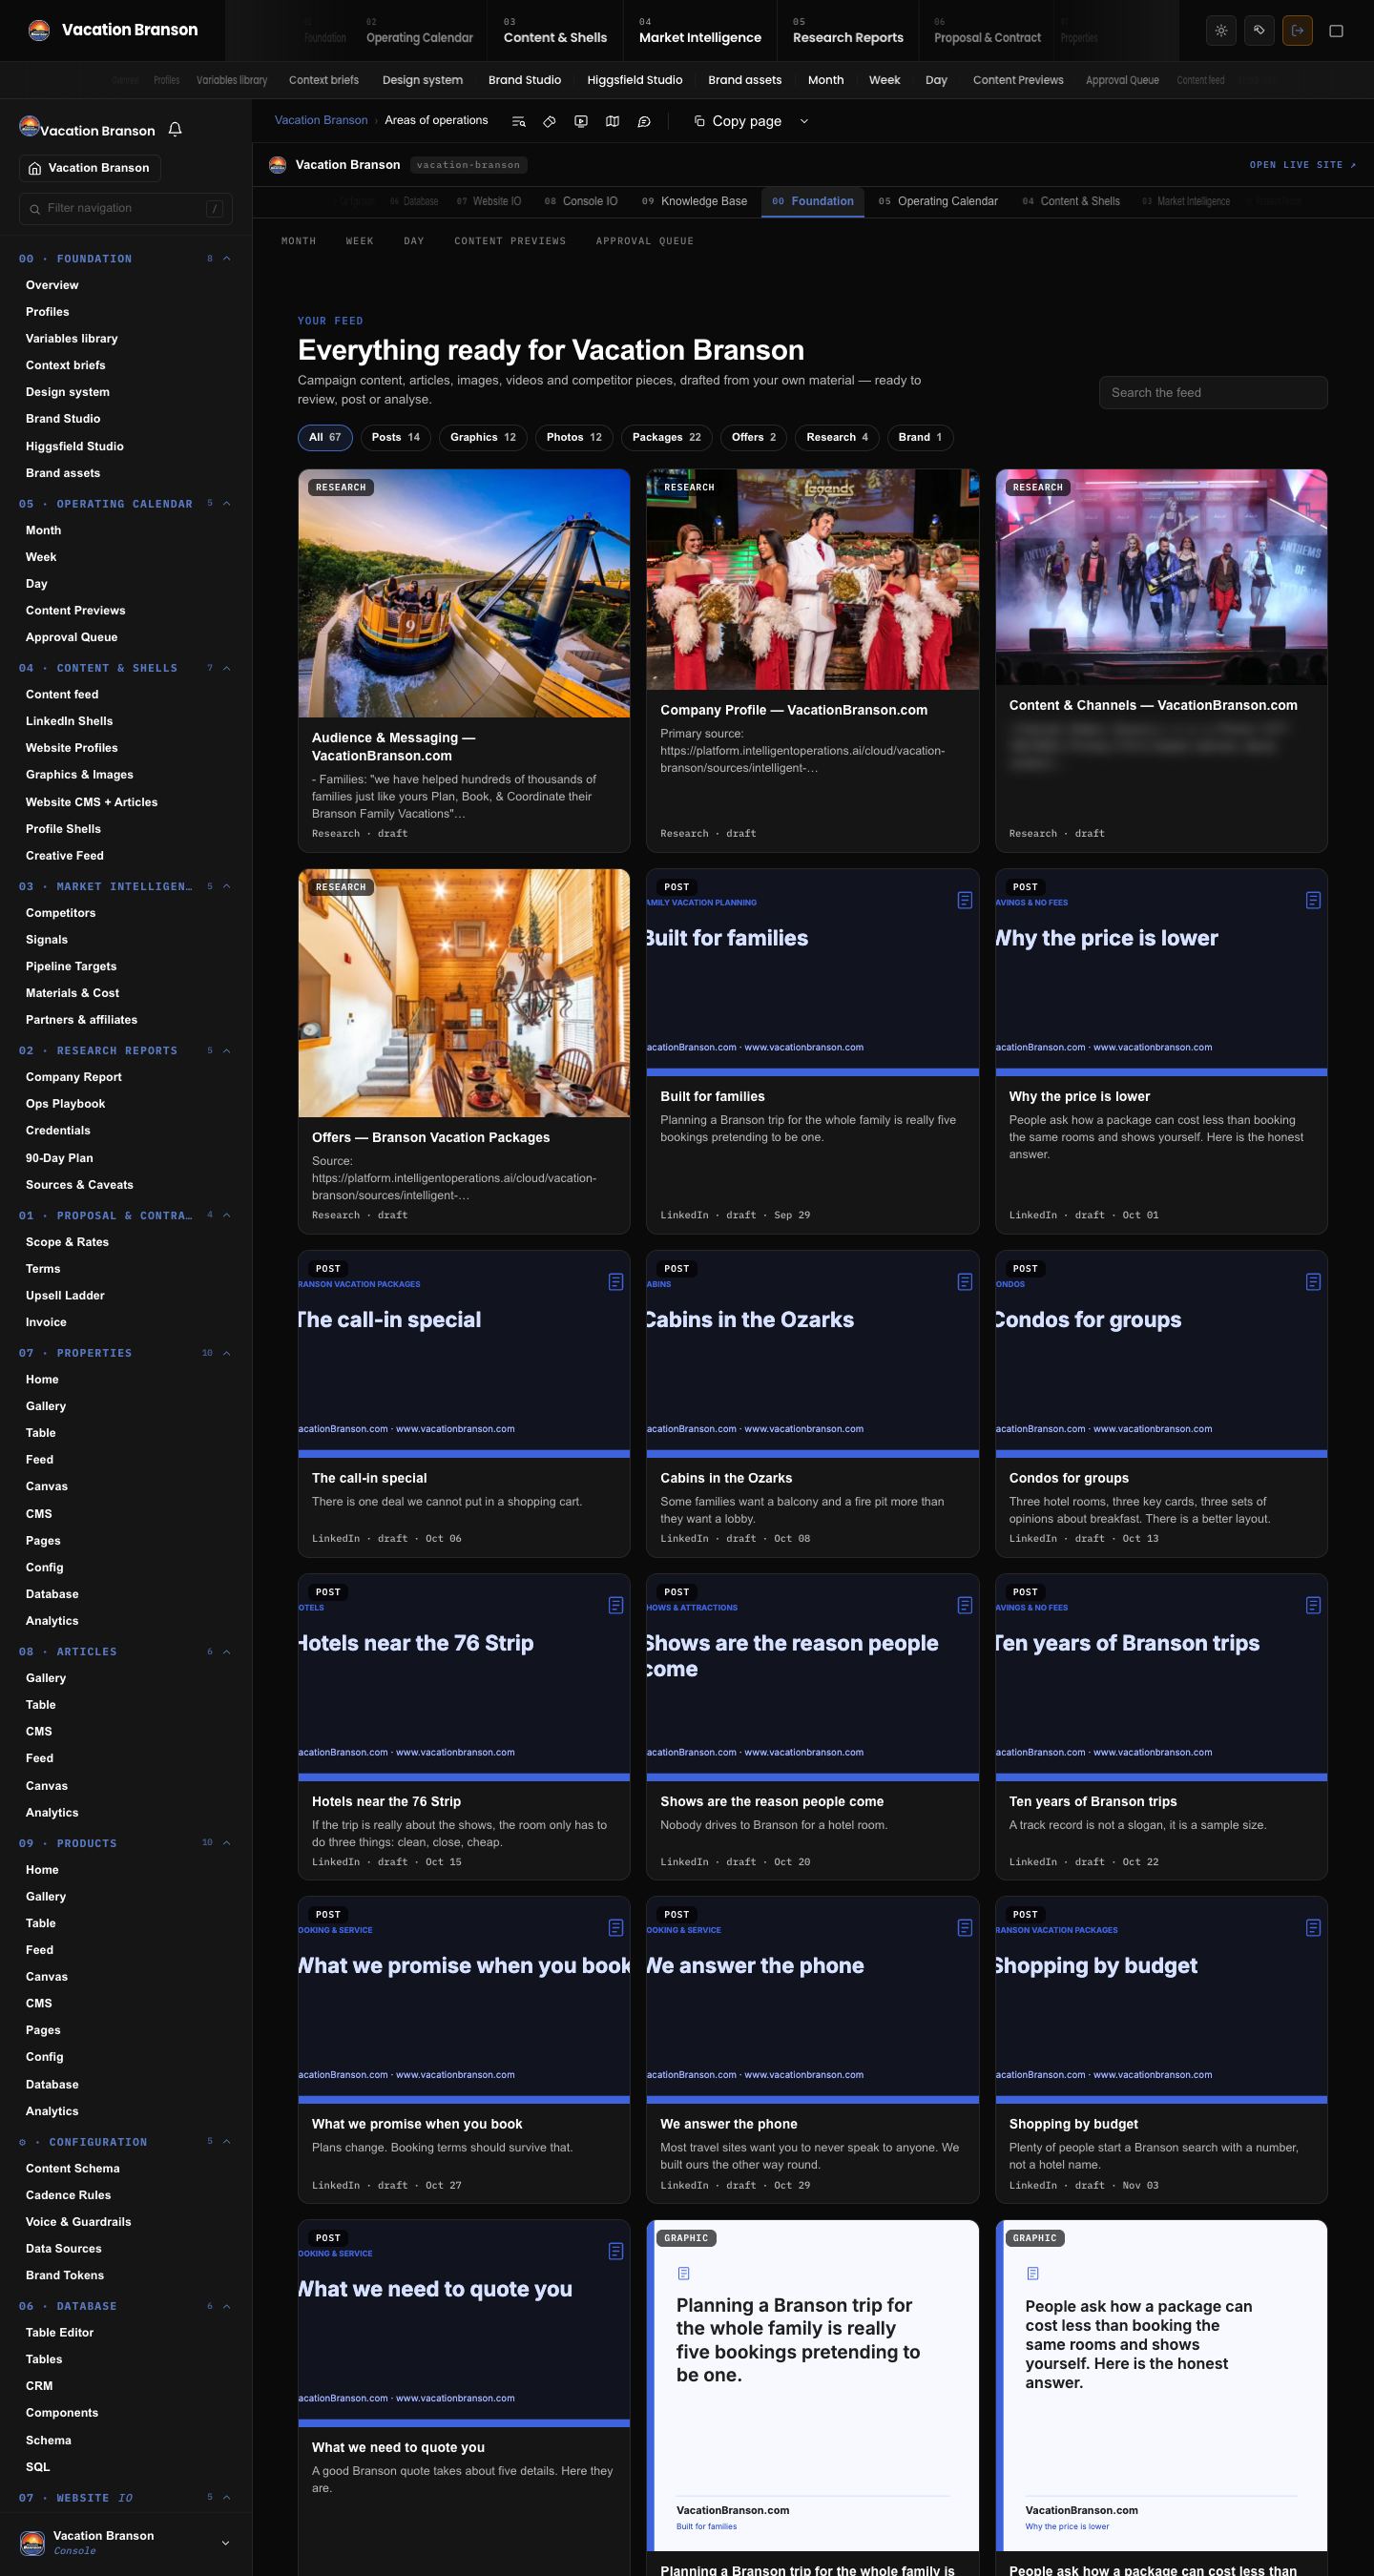Click the Search the feed field
This screenshot has height=2576, width=1374.
[x=1213, y=392]
